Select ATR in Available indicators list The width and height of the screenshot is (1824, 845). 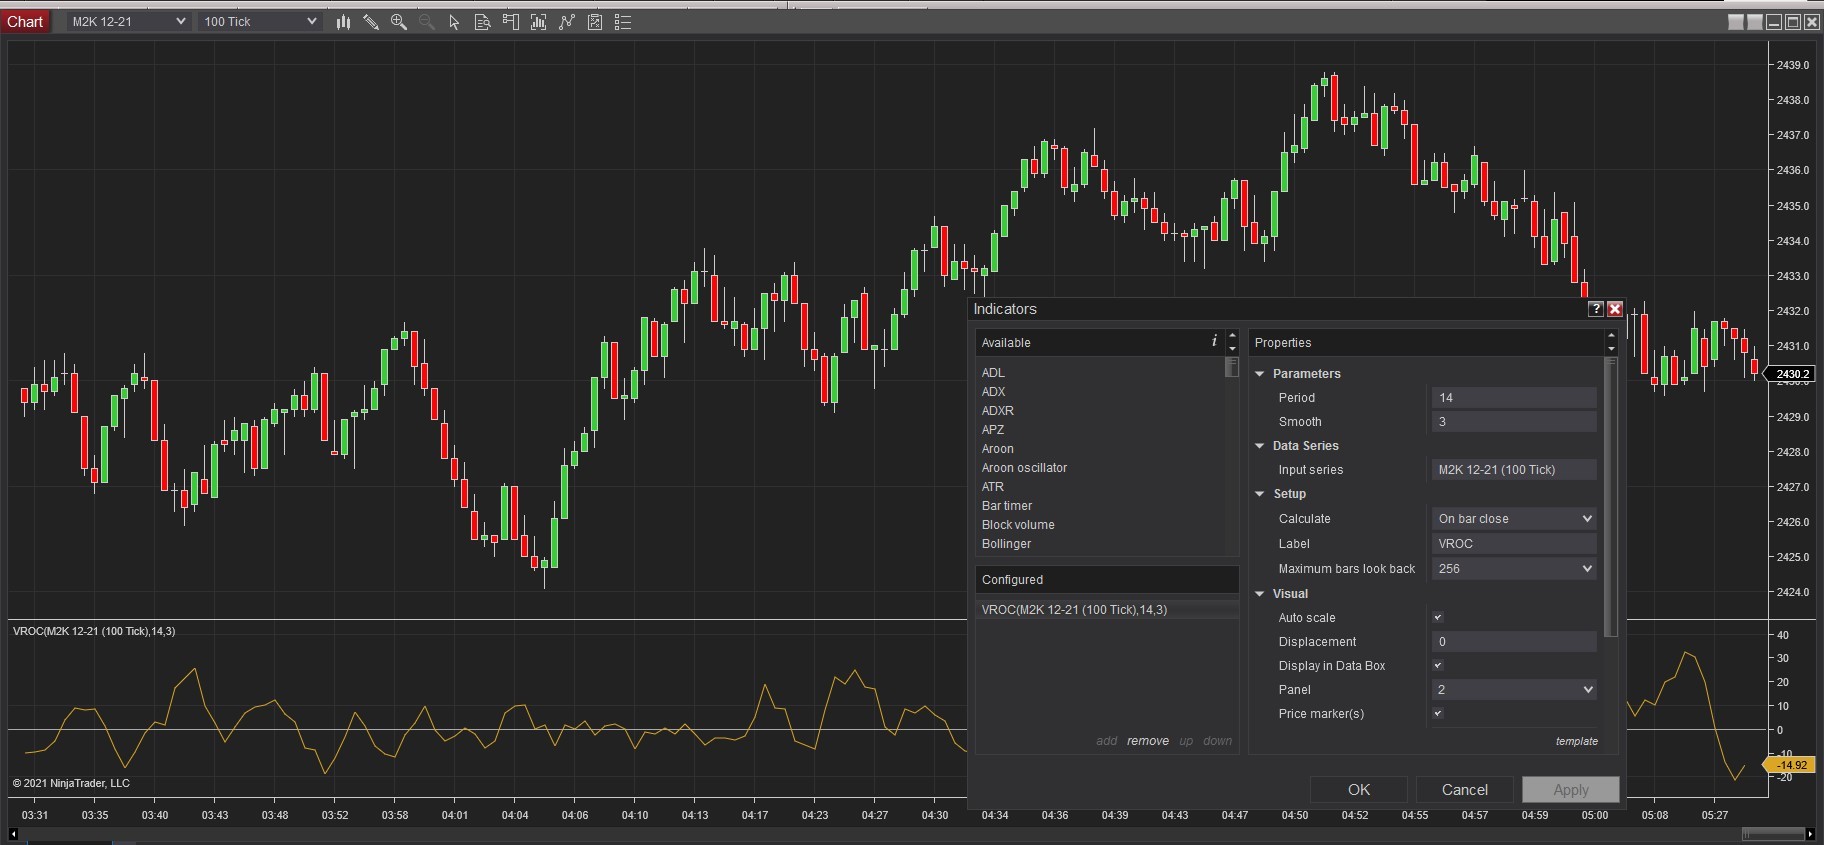(993, 487)
